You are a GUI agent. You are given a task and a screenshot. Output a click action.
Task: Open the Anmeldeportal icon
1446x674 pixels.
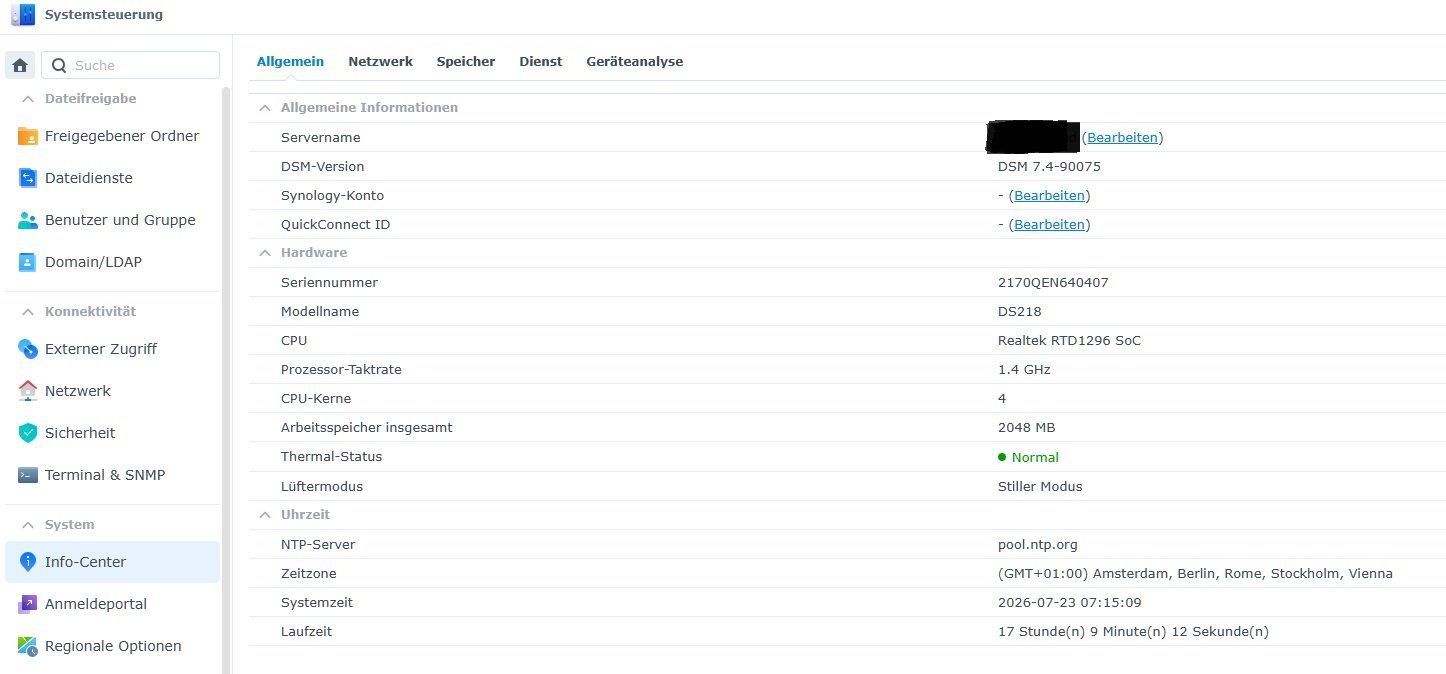tap(28, 604)
